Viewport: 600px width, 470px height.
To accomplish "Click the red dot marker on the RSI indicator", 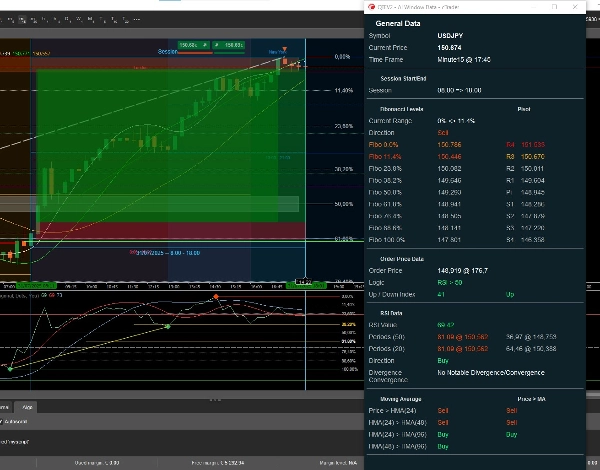I will coord(214,298).
